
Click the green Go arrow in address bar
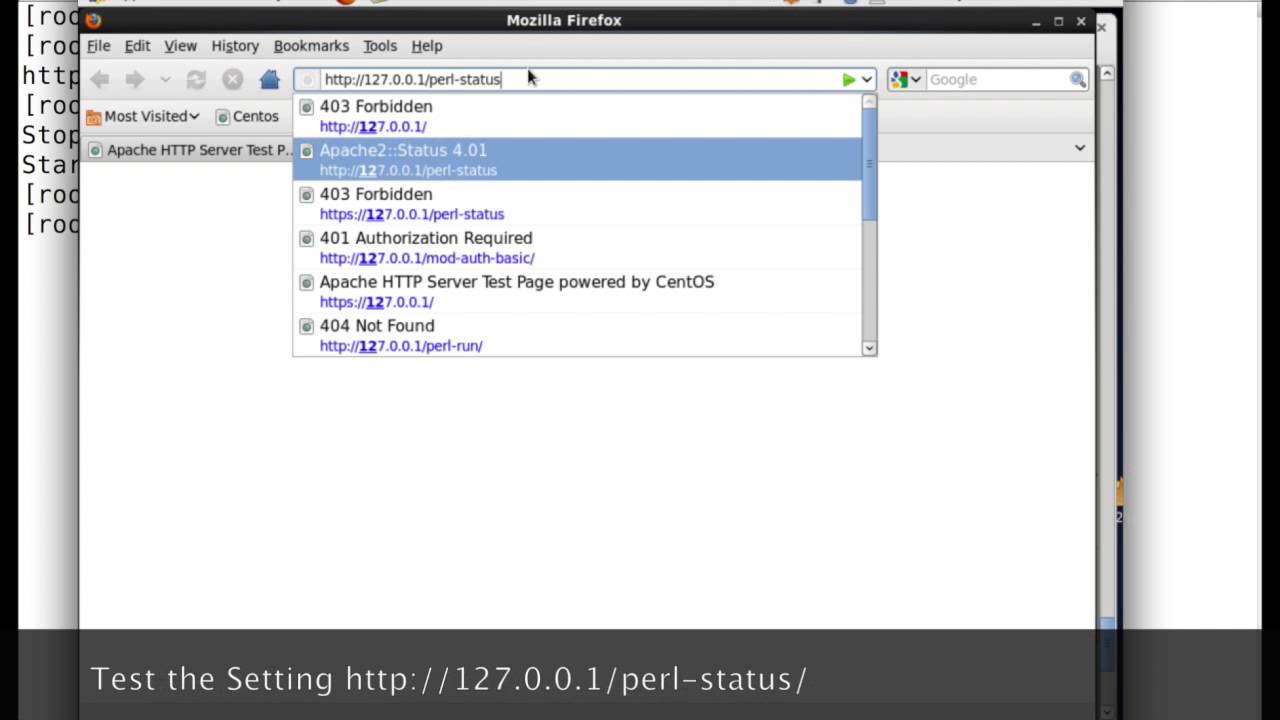[848, 79]
